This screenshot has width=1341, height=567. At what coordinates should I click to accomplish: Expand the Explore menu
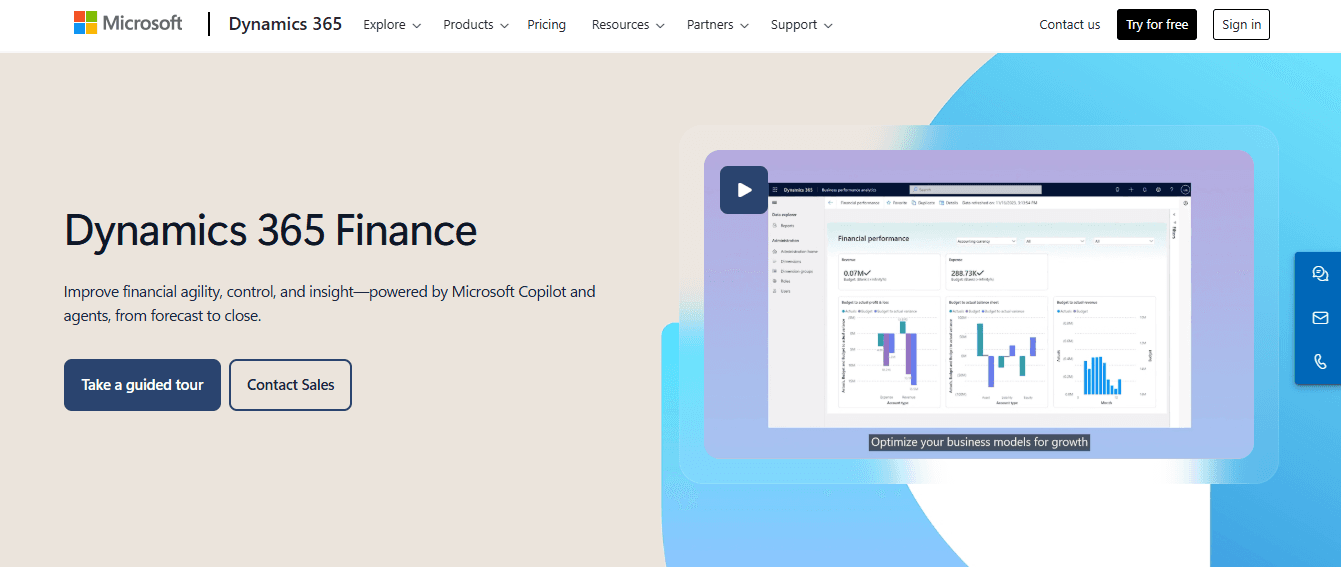[x=392, y=25]
